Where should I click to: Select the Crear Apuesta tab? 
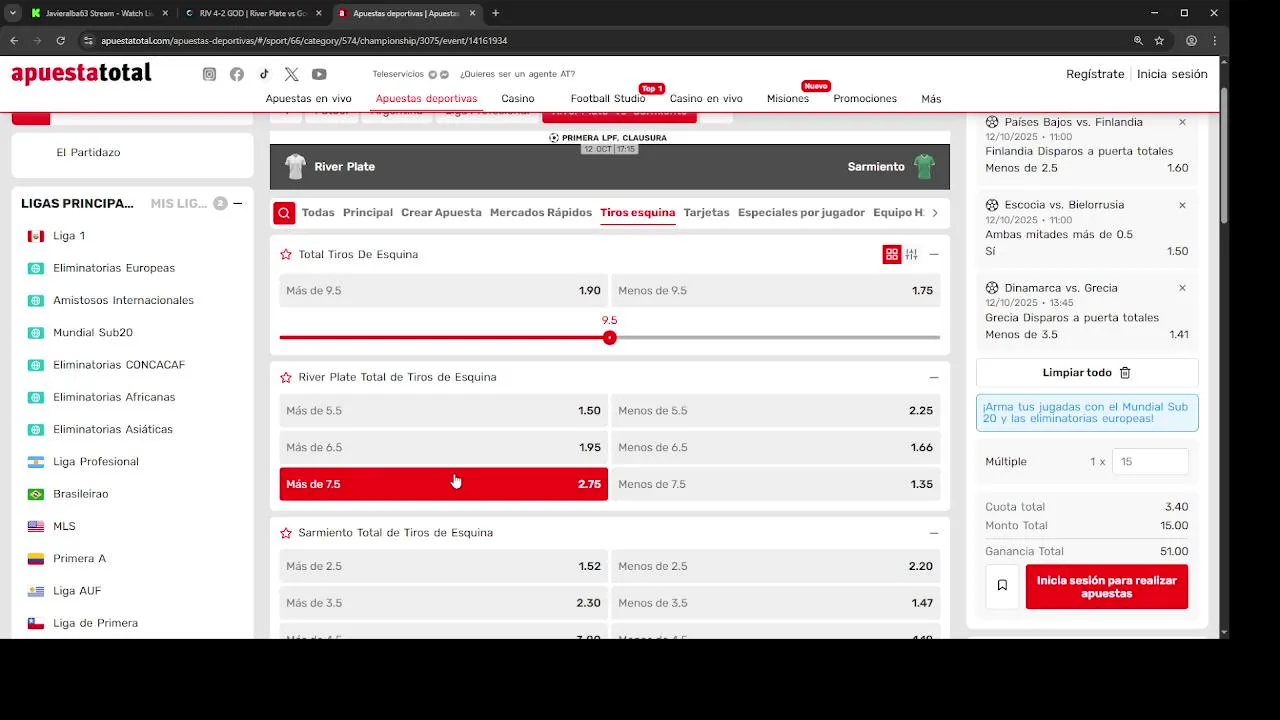[441, 213]
